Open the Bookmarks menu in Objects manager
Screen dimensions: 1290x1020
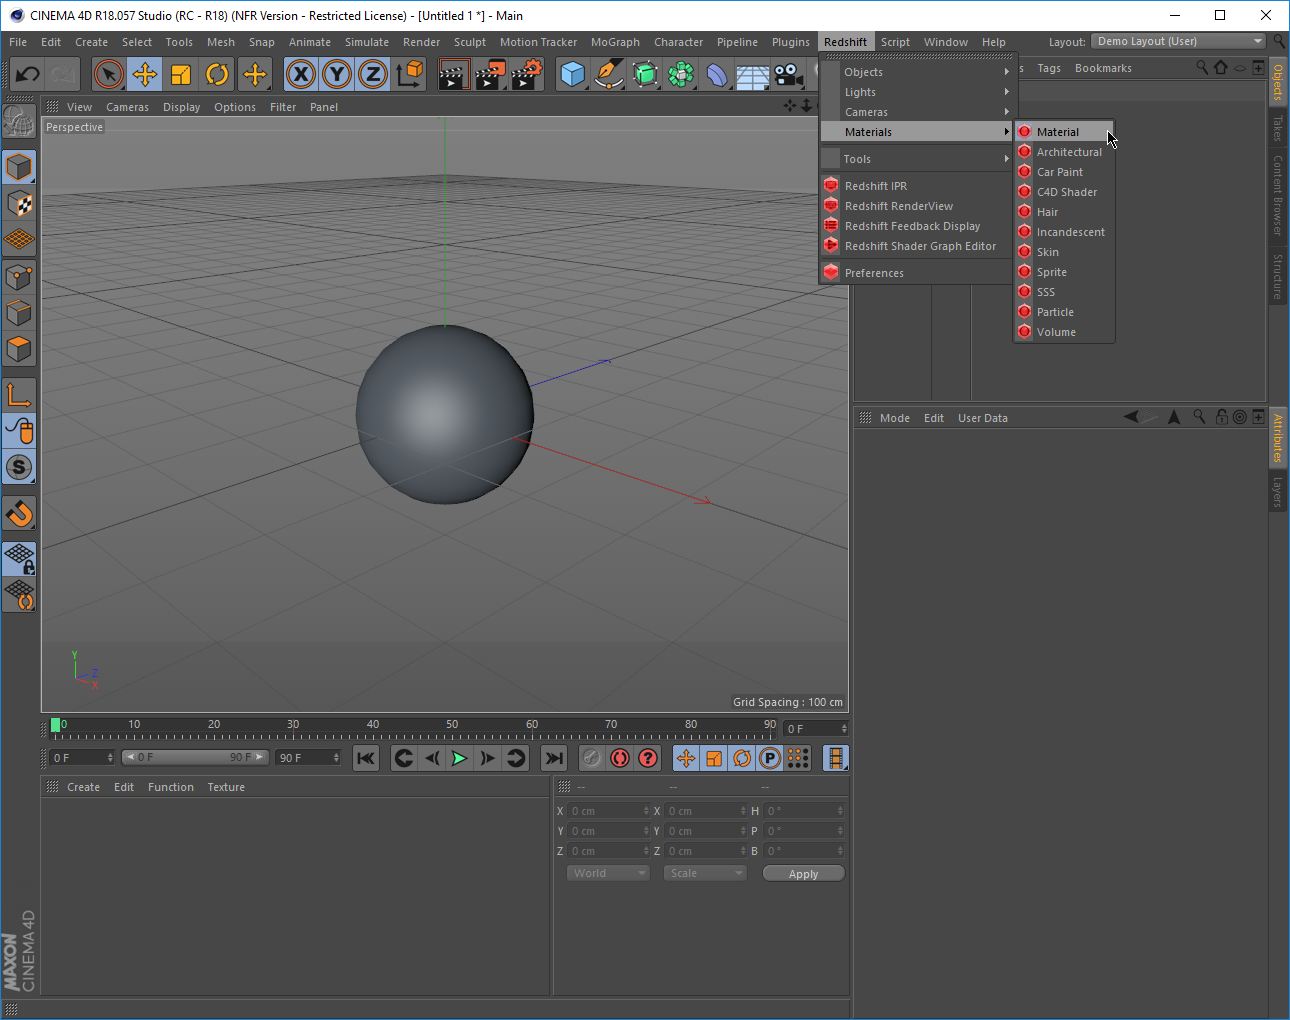pyautogui.click(x=1103, y=68)
